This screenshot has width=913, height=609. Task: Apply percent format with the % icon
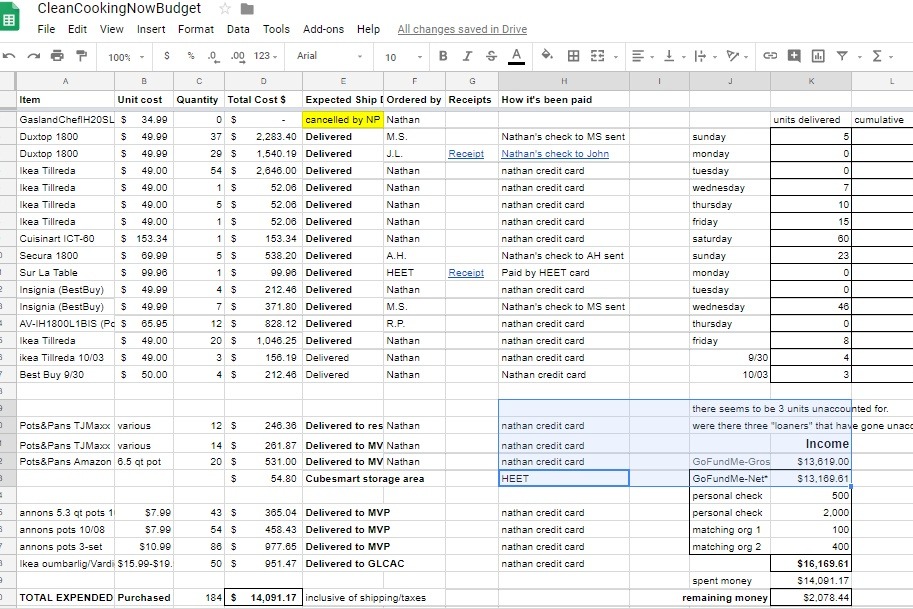tap(190, 56)
